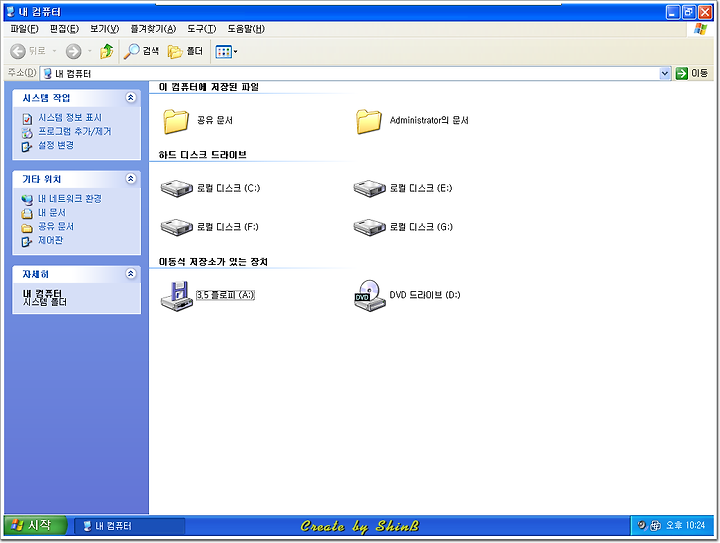Click the 로컬 디스크 (F:) label
720x543 pixels.
[228, 227]
